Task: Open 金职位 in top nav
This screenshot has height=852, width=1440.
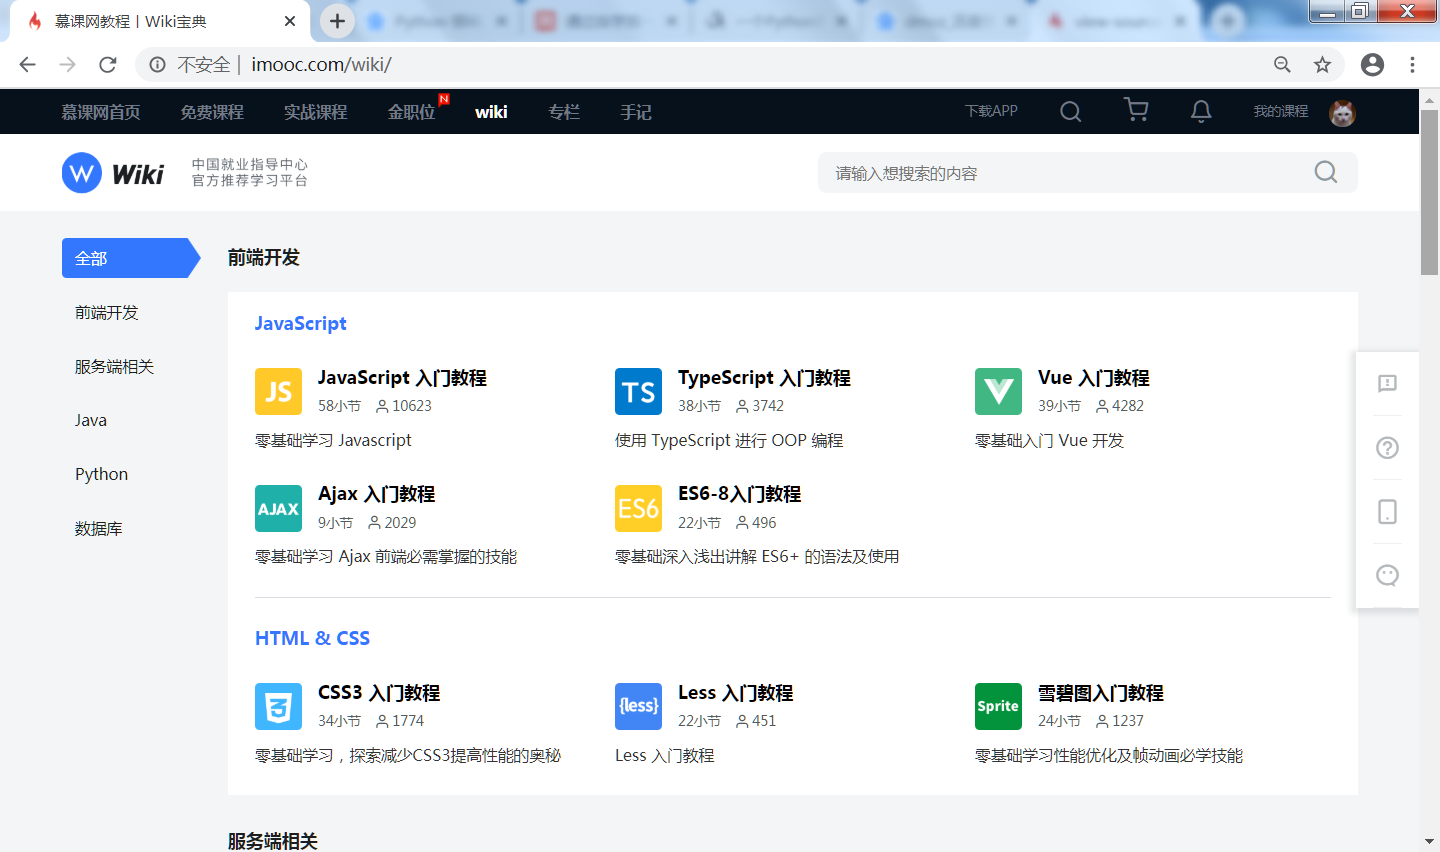Action: (412, 112)
